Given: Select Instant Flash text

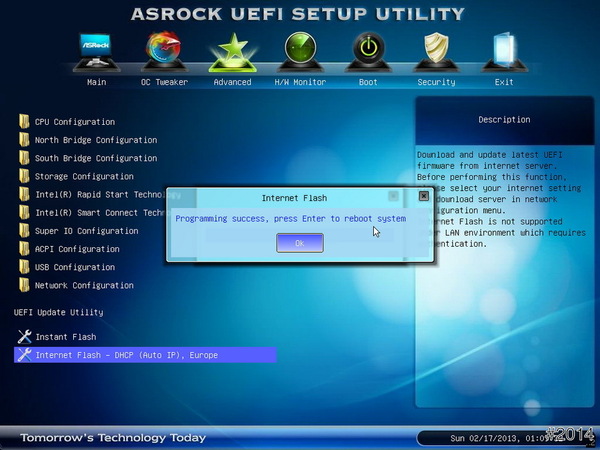Looking at the screenshot, I should 65,337.
